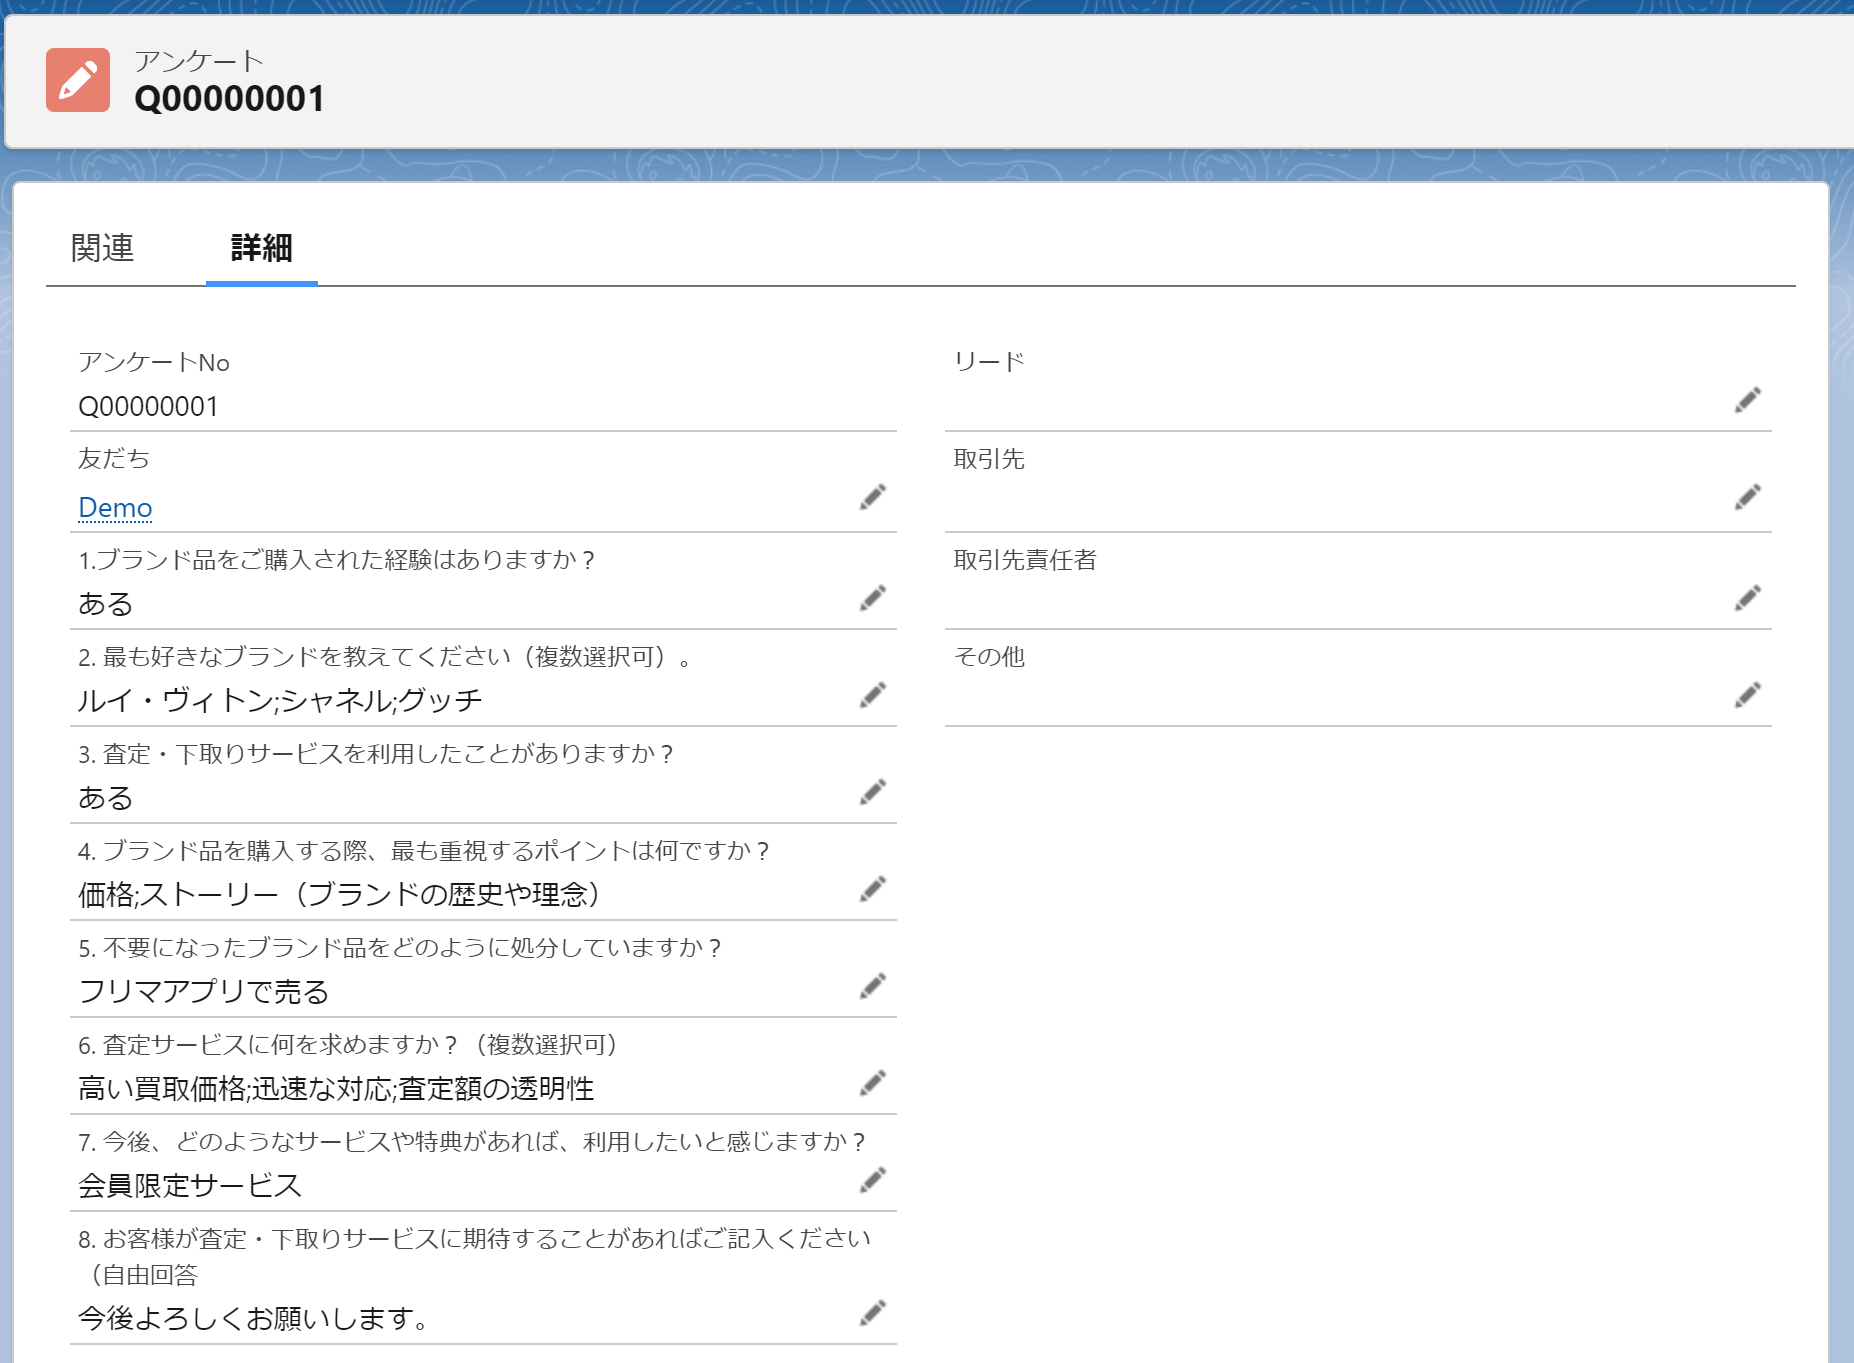The width and height of the screenshot is (1854, 1363).
Task: Click the アンケート pencil icon in the header
Action: pyautogui.click(x=78, y=80)
